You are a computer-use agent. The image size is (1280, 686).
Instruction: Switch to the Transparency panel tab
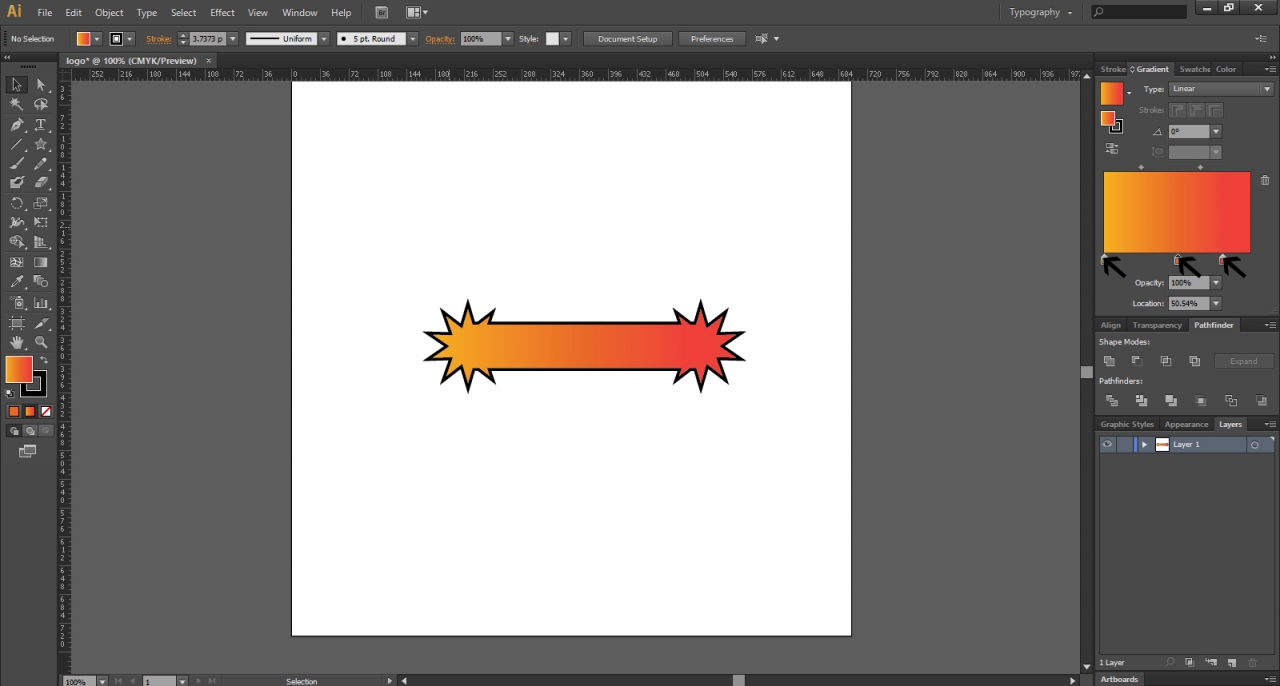[x=1157, y=325]
